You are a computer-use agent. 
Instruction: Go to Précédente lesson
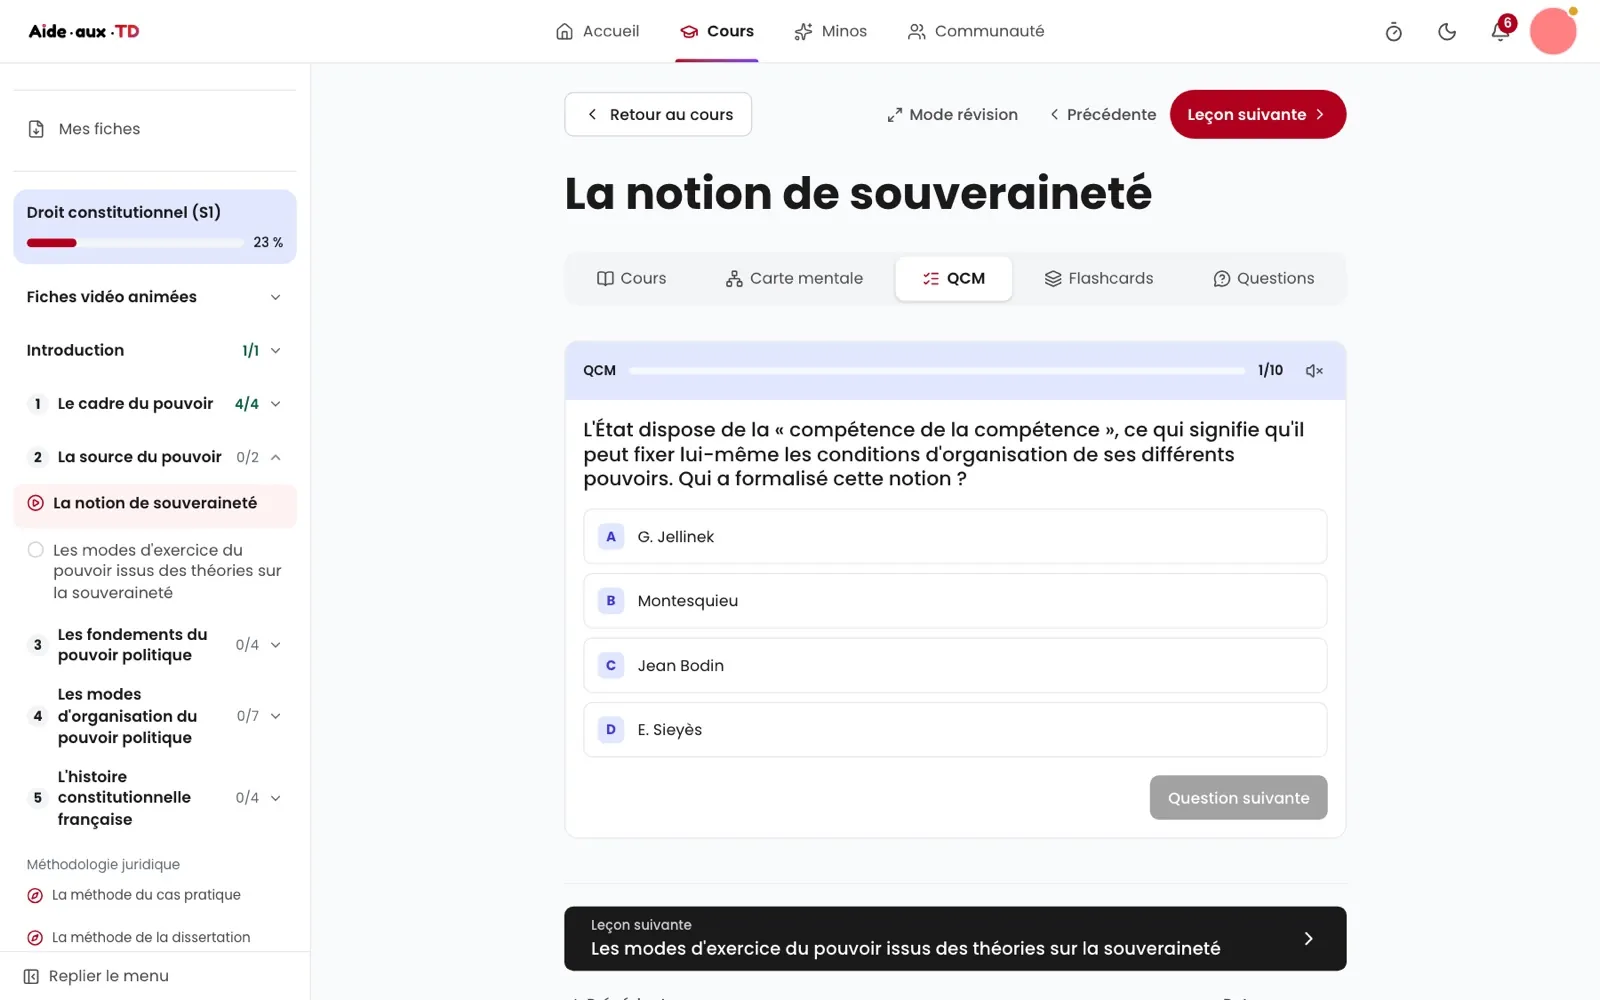[x=1103, y=115]
